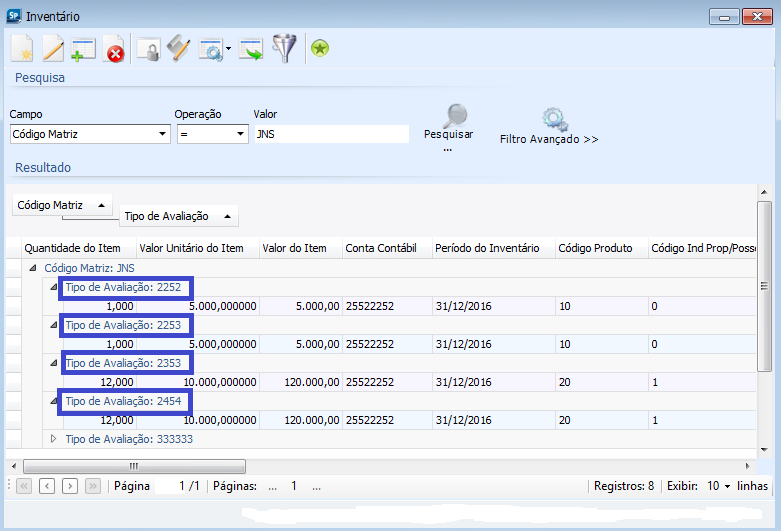Collapse the Código Matriz JNS group
Image resolution: width=781 pixels, height=531 pixels.
33,268
